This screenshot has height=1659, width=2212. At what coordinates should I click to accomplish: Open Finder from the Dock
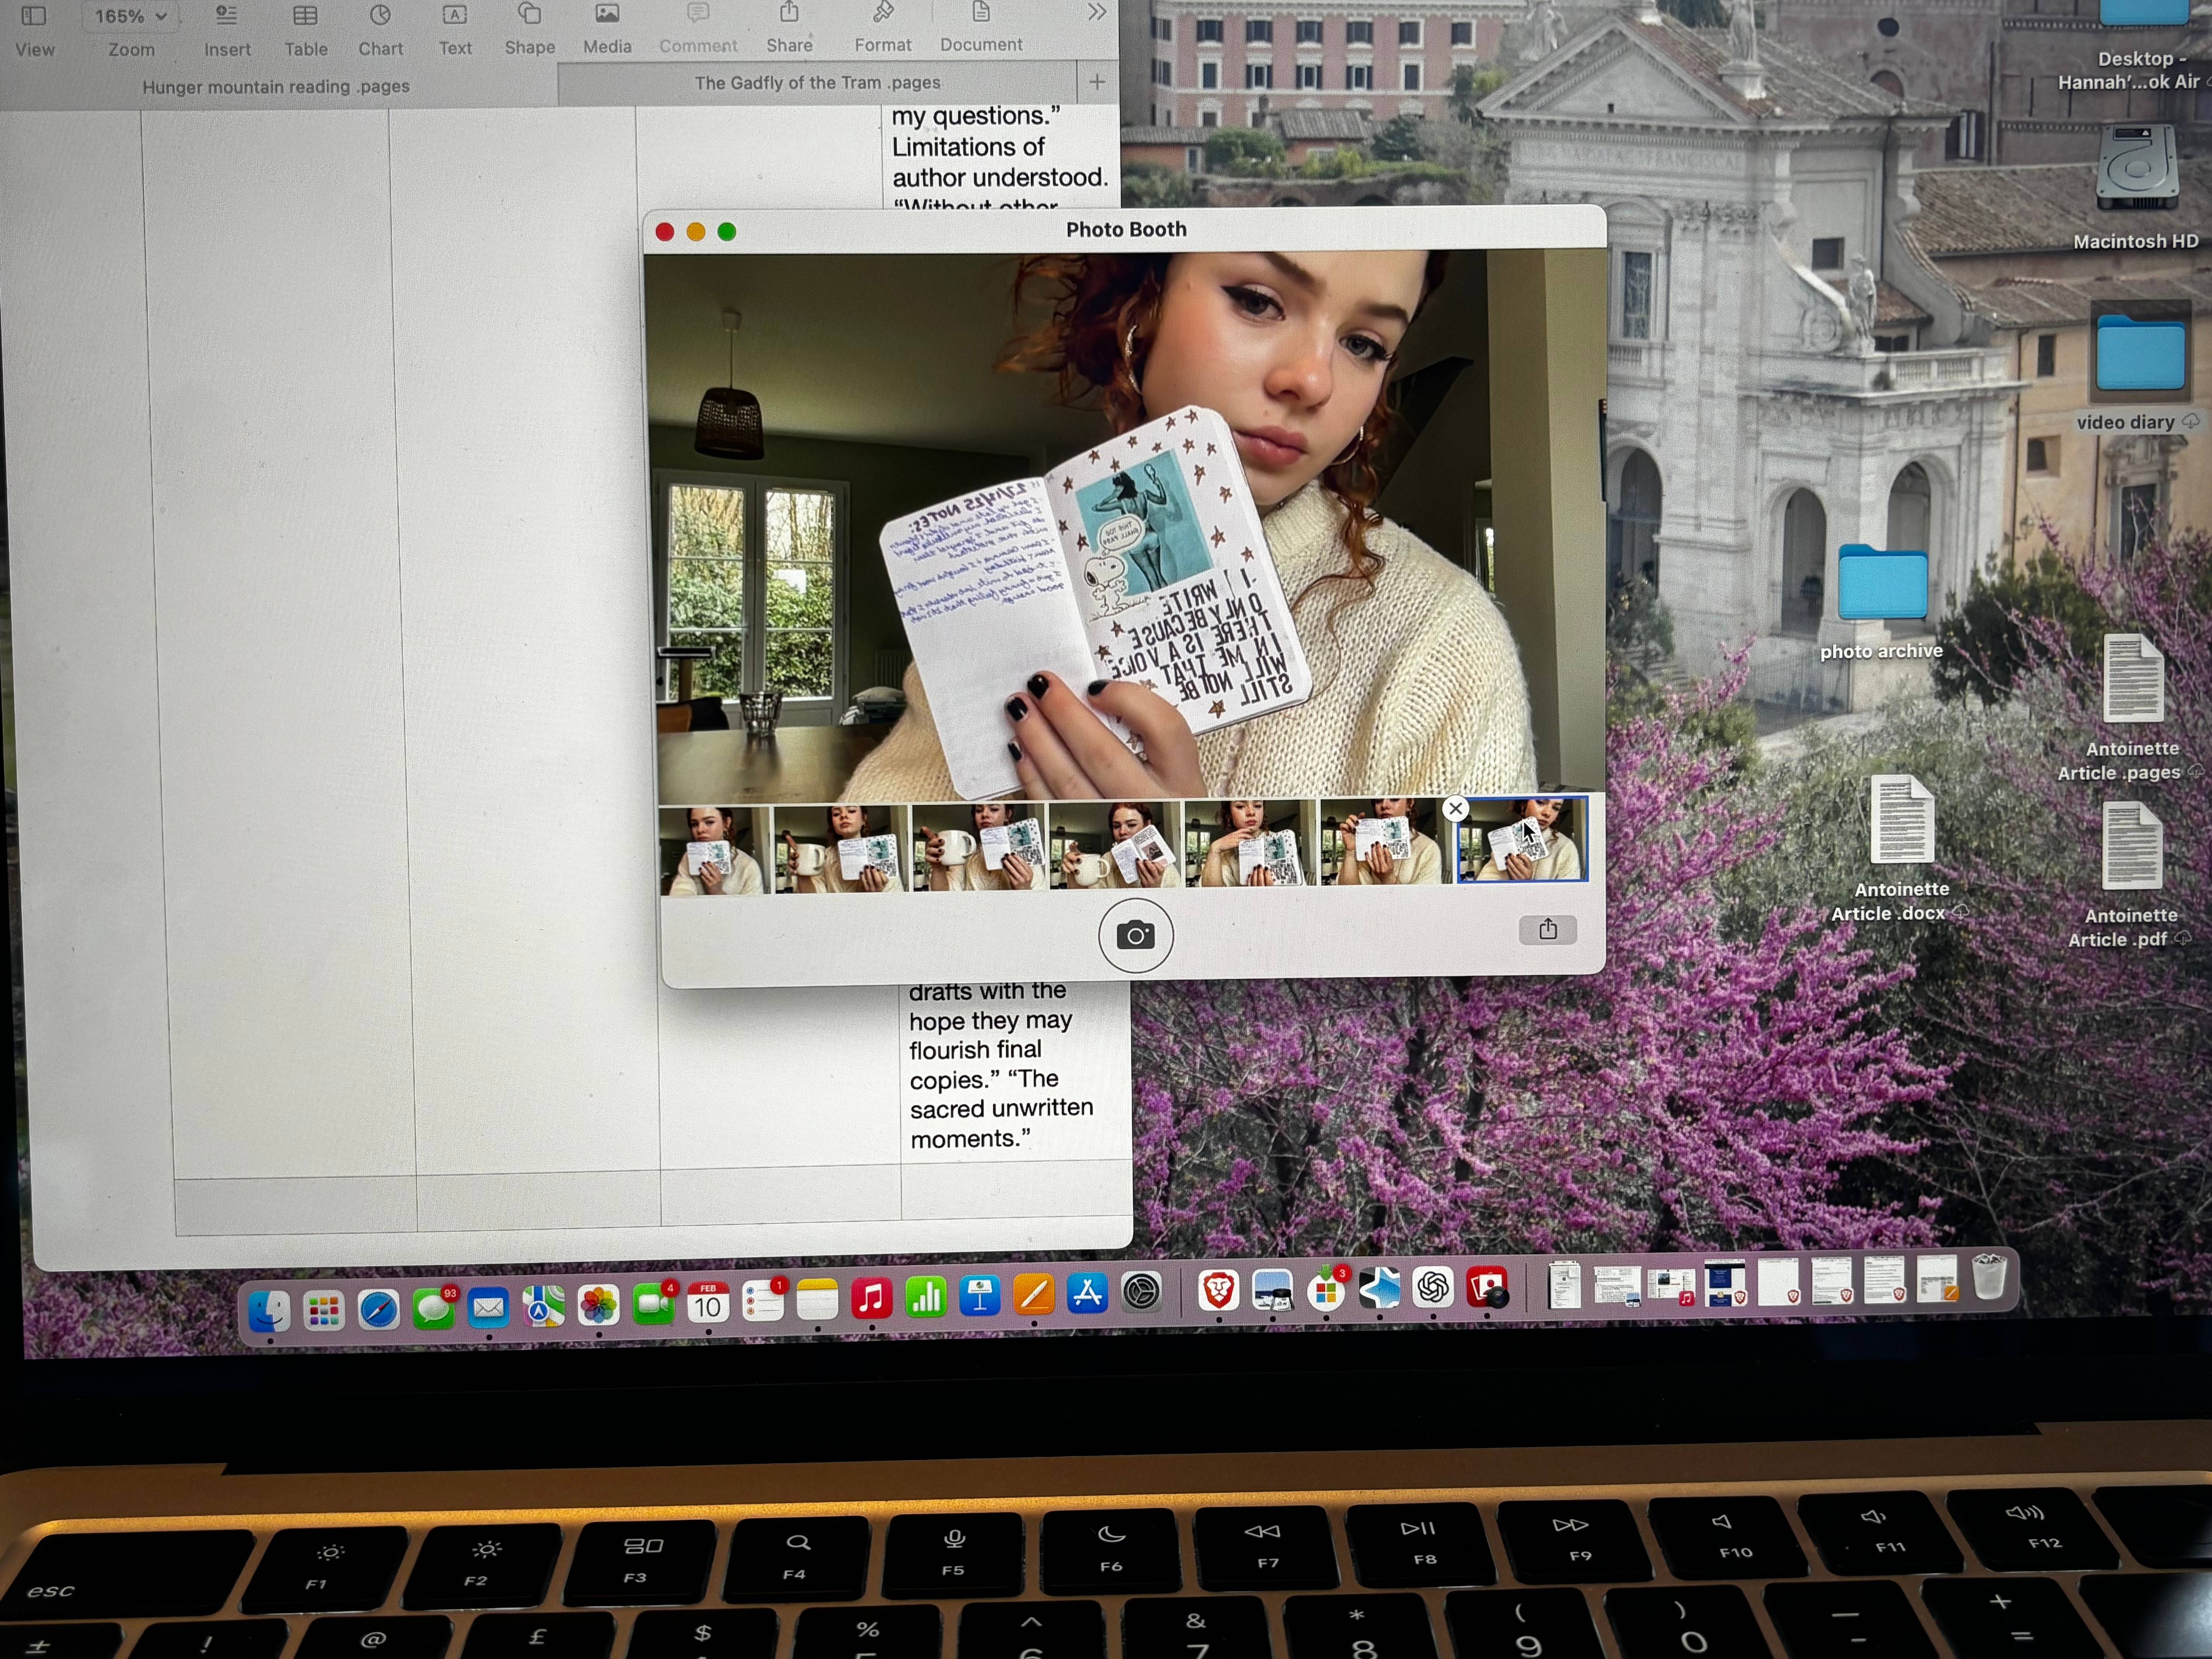click(x=269, y=1312)
